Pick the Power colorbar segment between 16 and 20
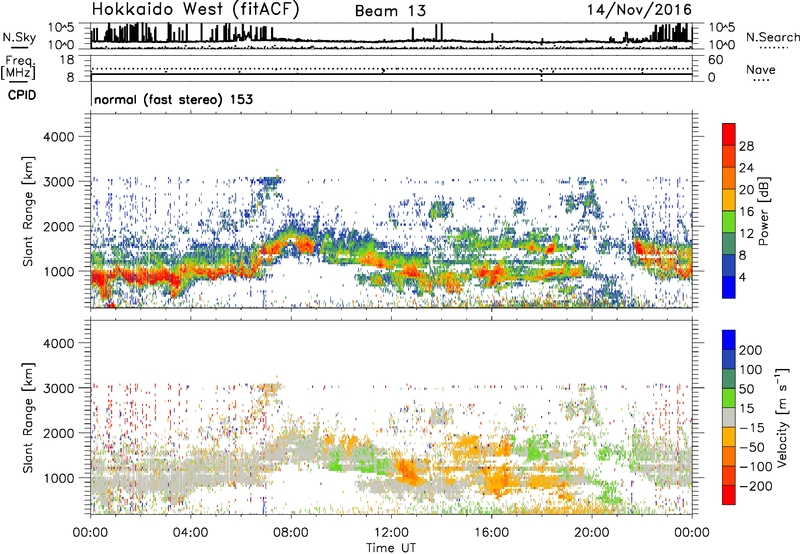 point(729,200)
